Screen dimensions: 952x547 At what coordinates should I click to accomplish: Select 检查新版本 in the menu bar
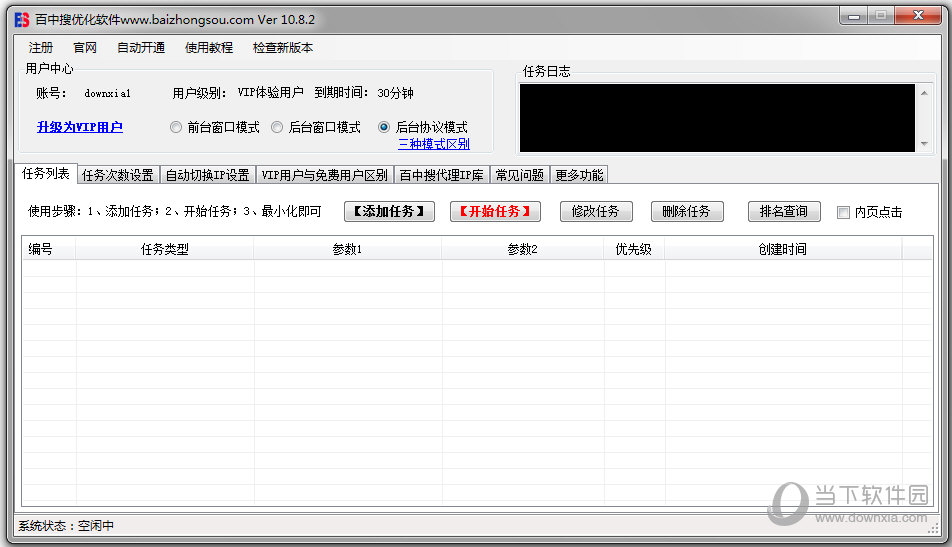(x=283, y=47)
